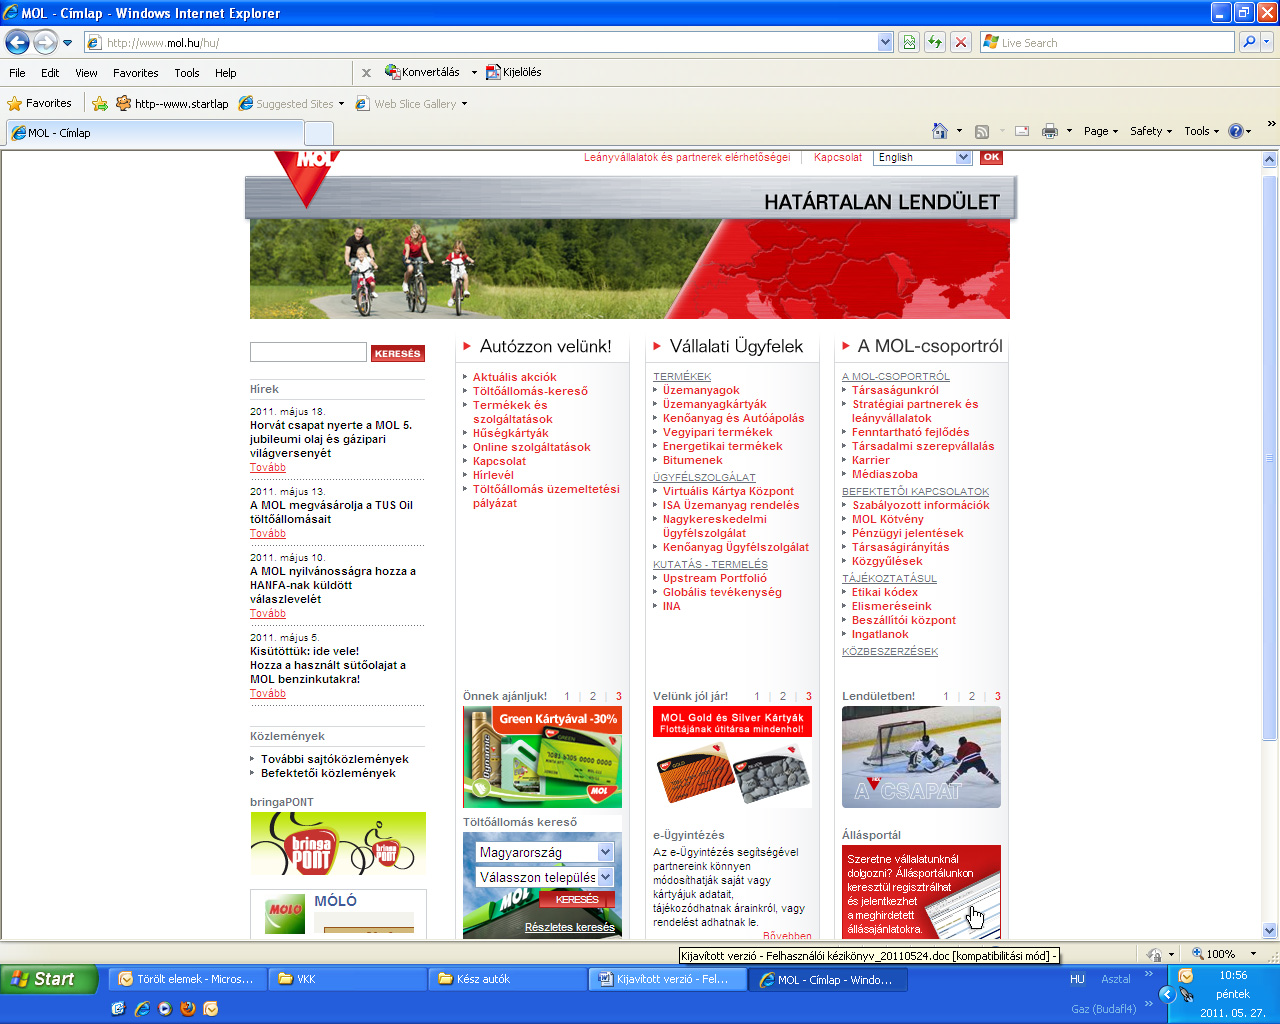
Task: Click the Add to Favorites Bar icon
Action: click(x=100, y=103)
